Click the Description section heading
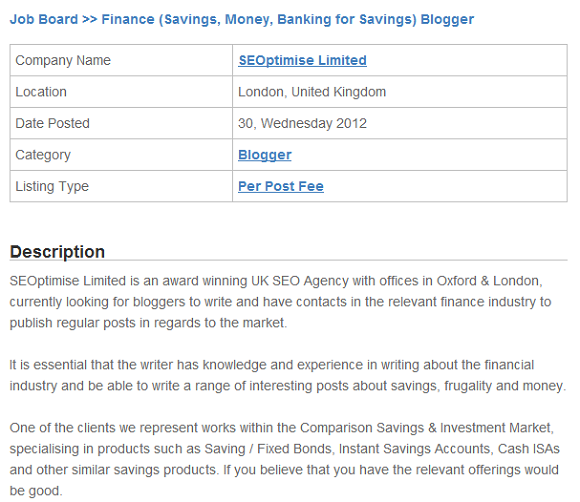This screenshot has height=502, width=580. click(57, 252)
